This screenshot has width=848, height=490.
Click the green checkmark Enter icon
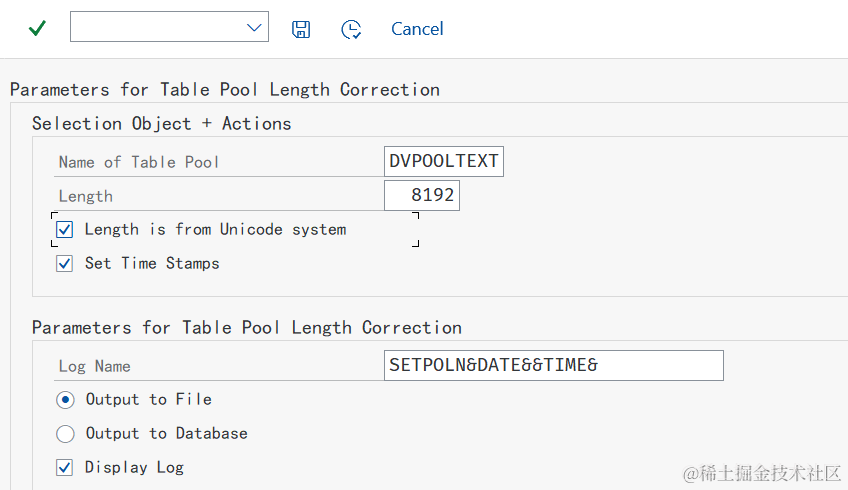click(x=37, y=28)
